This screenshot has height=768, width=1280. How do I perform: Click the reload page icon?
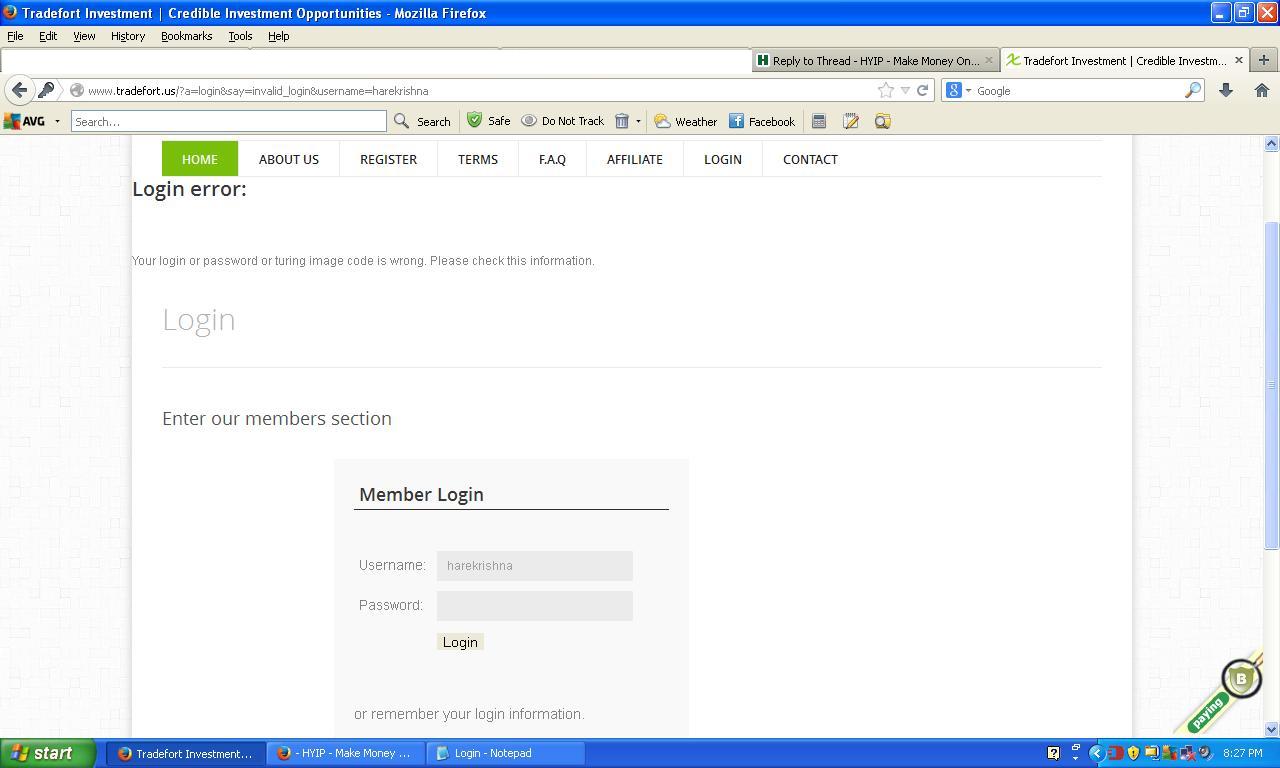(923, 90)
